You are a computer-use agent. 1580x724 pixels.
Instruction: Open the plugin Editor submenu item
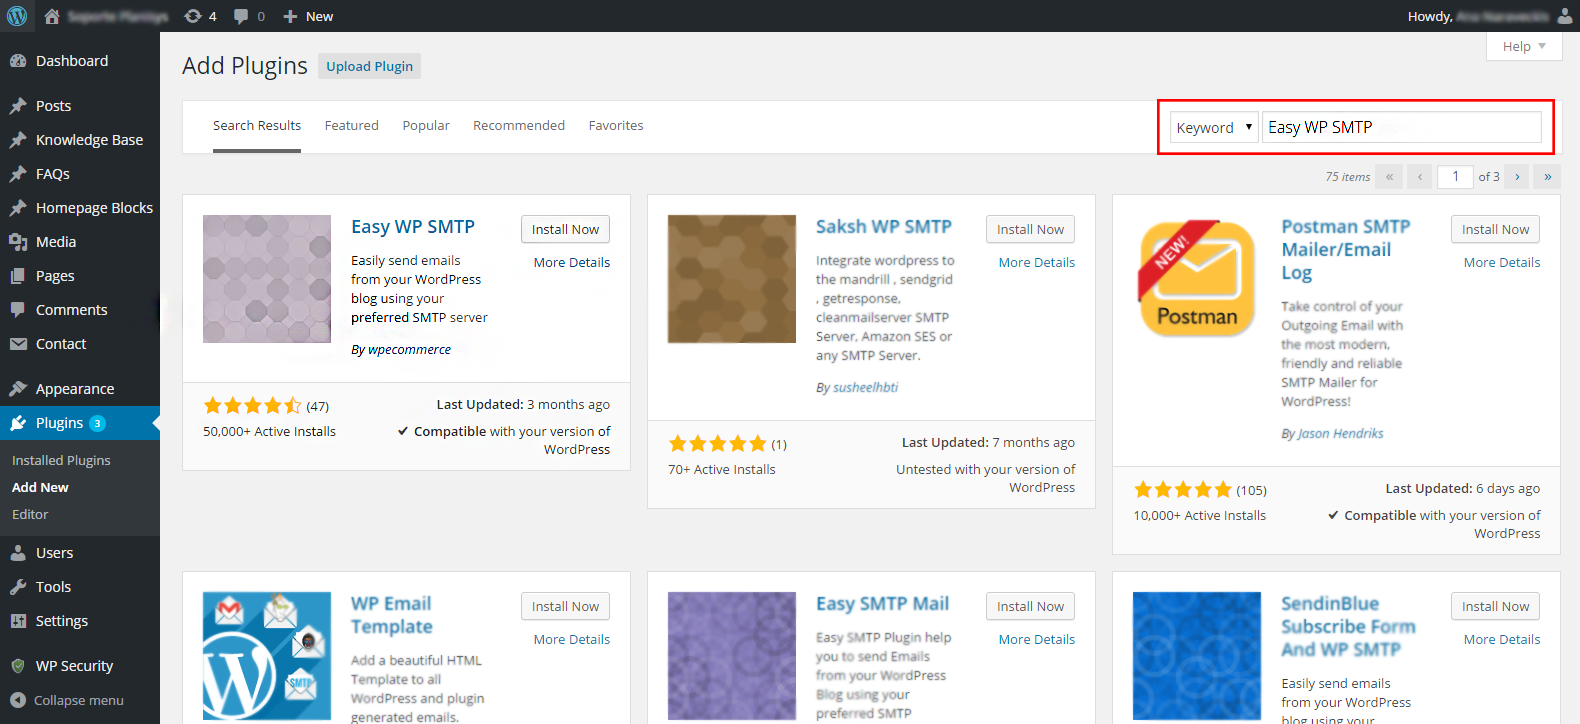coord(30,515)
